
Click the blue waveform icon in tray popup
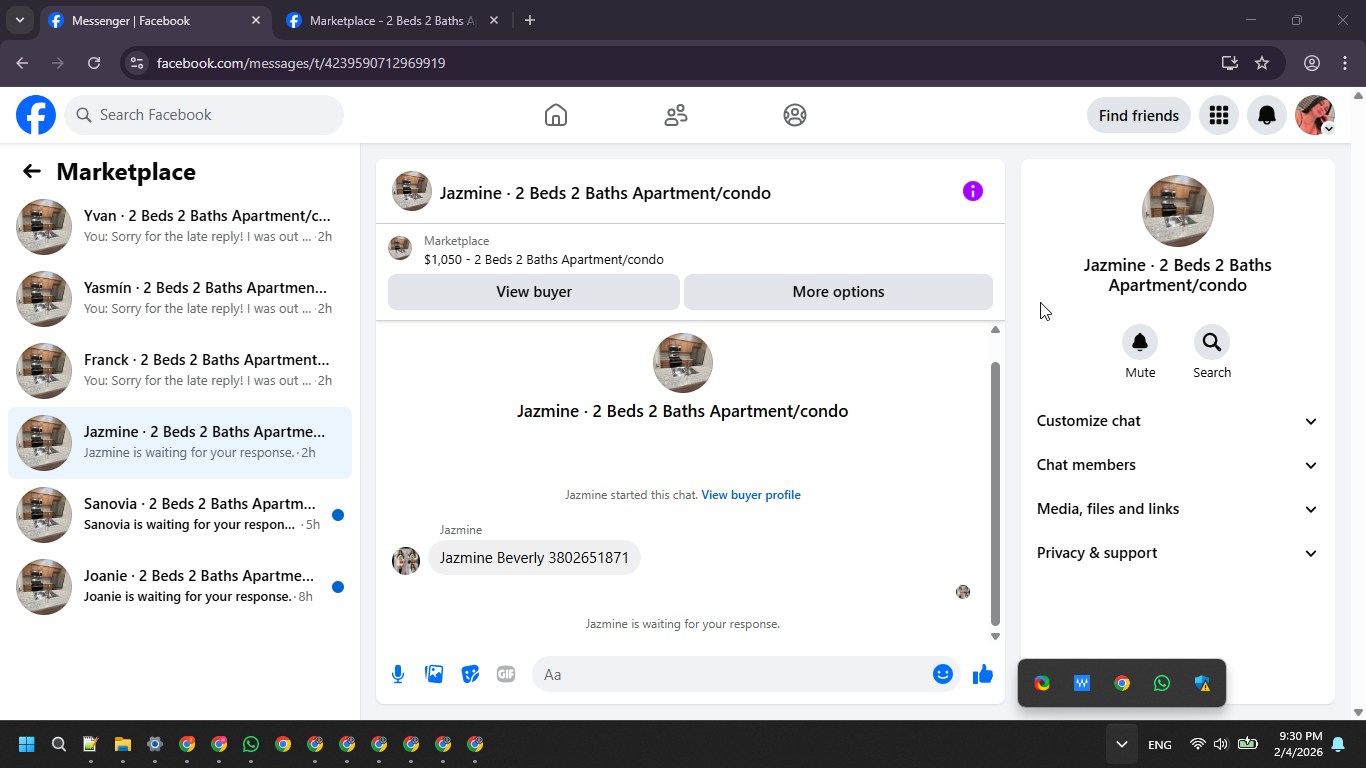click(x=1082, y=683)
